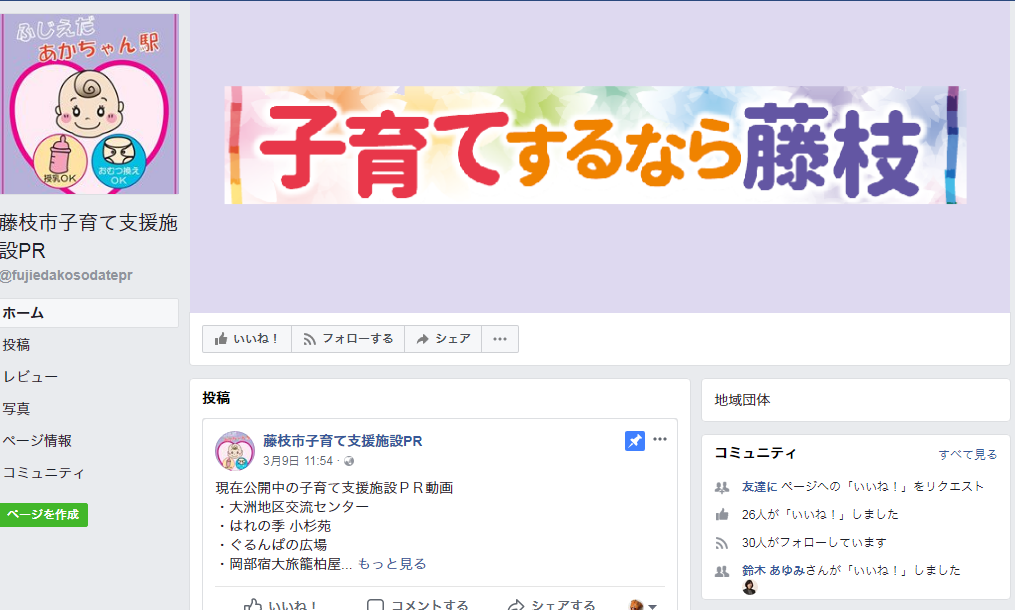Screen dimensions: 1015x610
Task: Open the シェア share menu button
Action: click(x=443, y=339)
